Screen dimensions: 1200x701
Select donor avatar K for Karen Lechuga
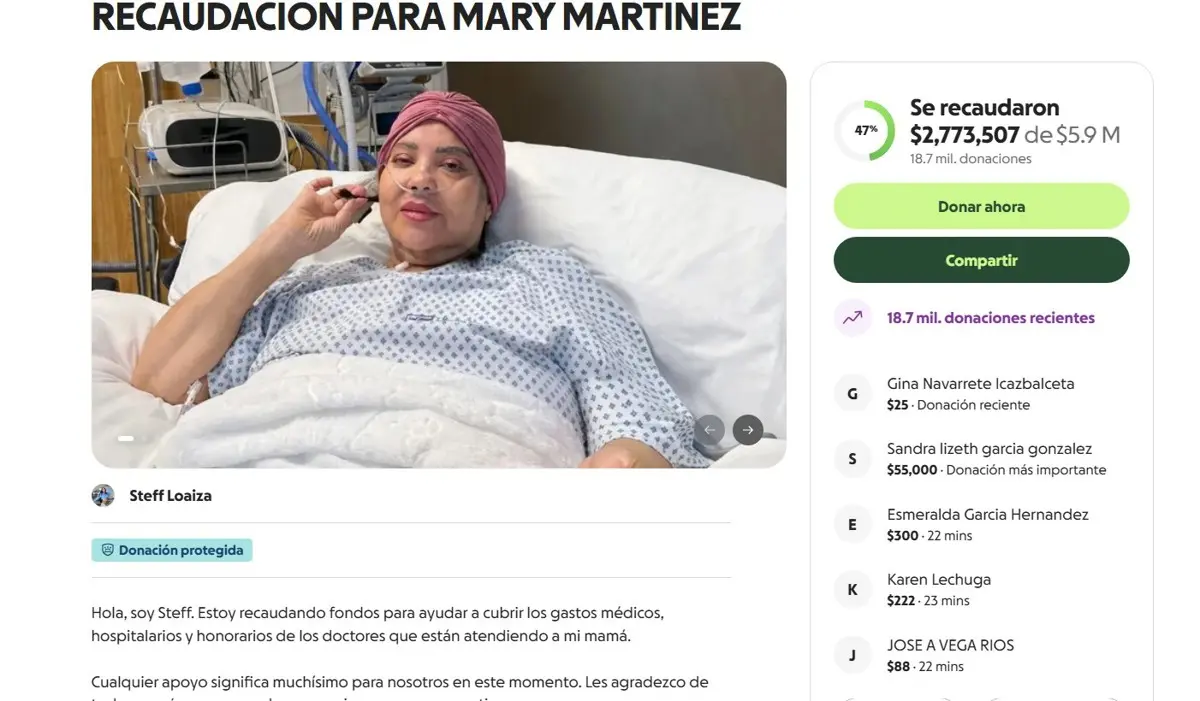[852, 590]
